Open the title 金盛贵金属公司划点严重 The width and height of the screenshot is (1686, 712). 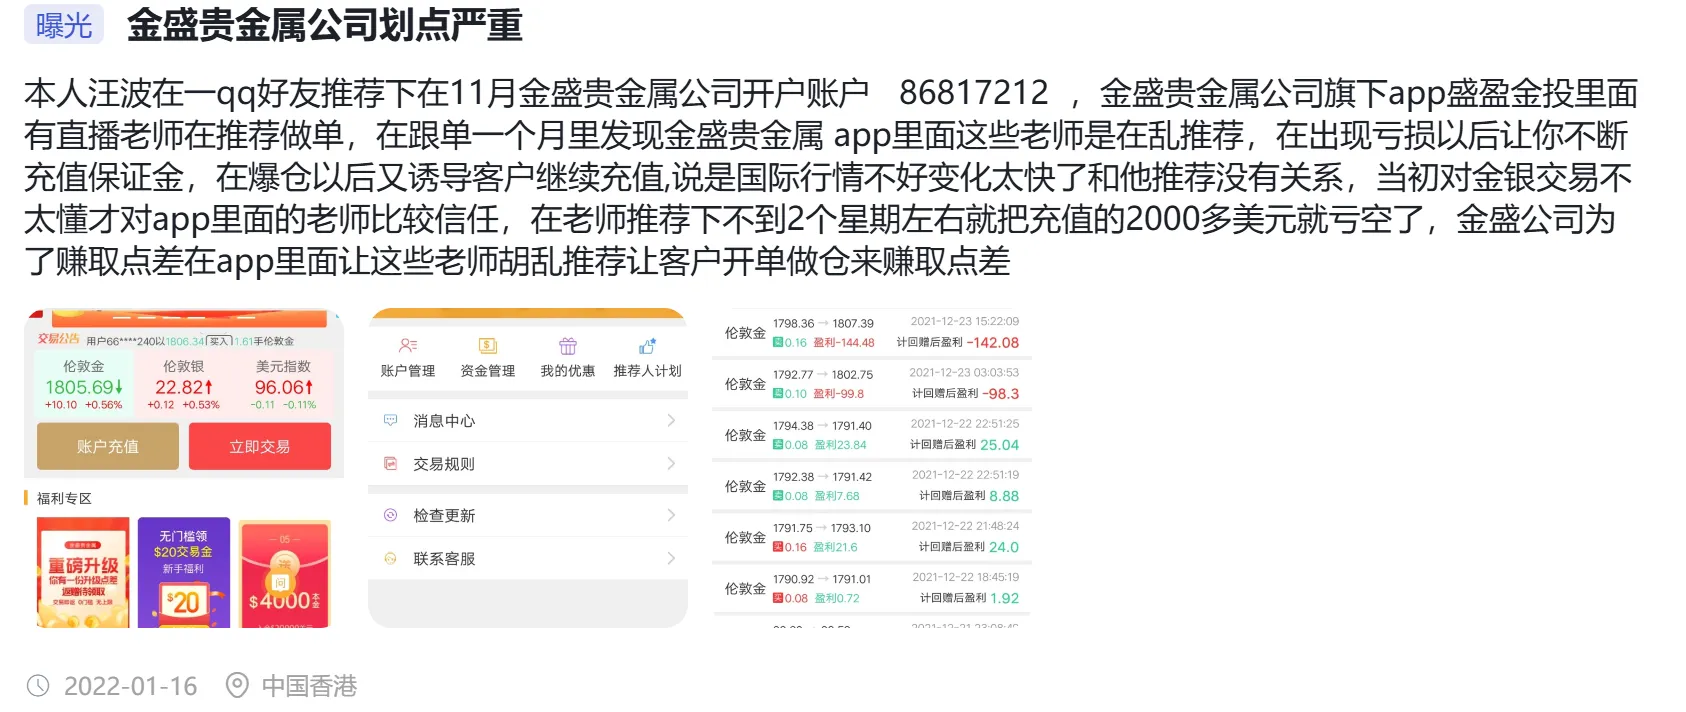point(325,25)
